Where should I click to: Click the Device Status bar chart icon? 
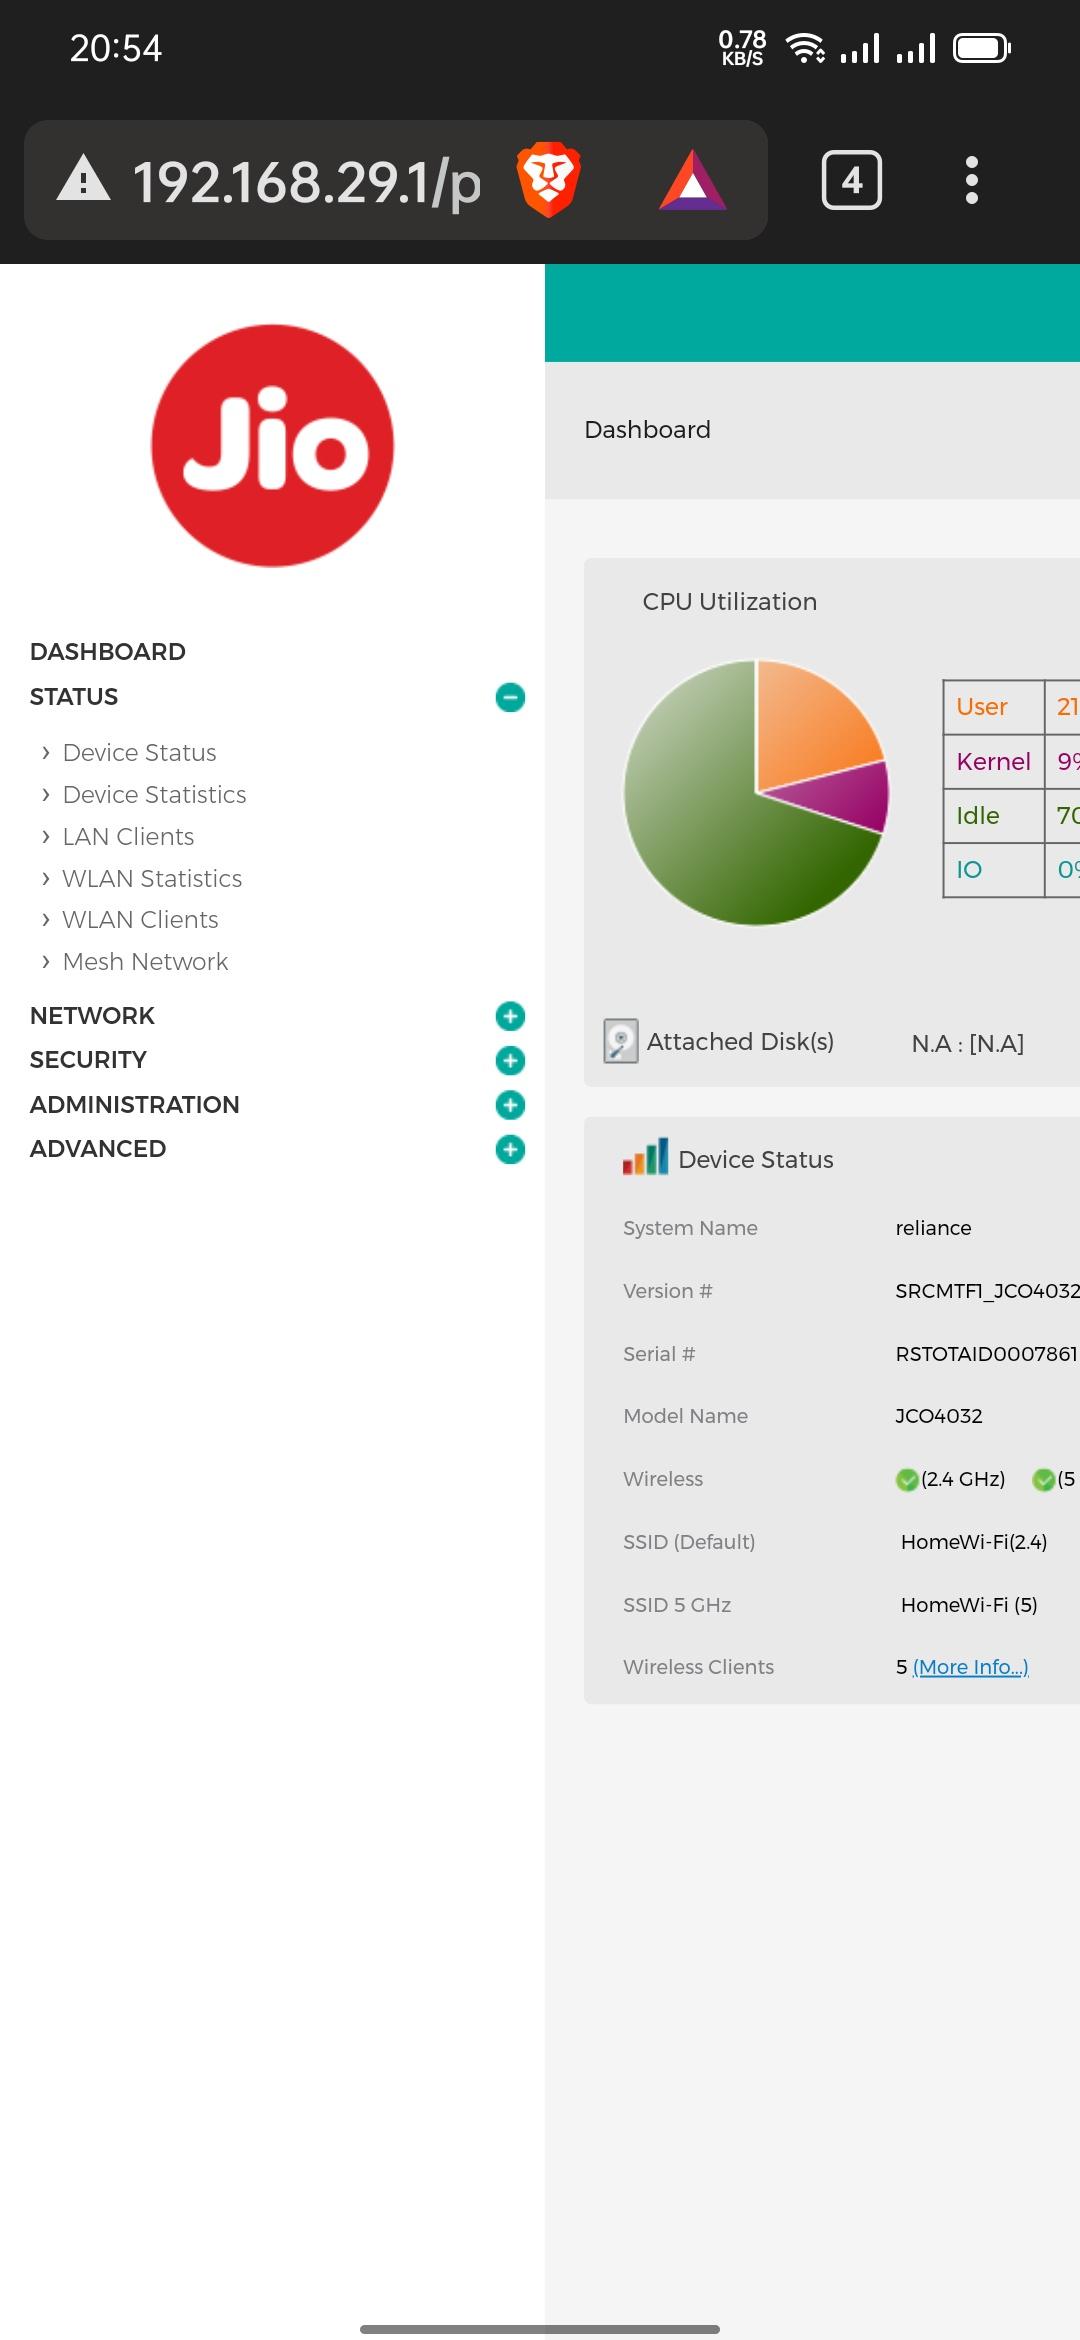point(645,1158)
